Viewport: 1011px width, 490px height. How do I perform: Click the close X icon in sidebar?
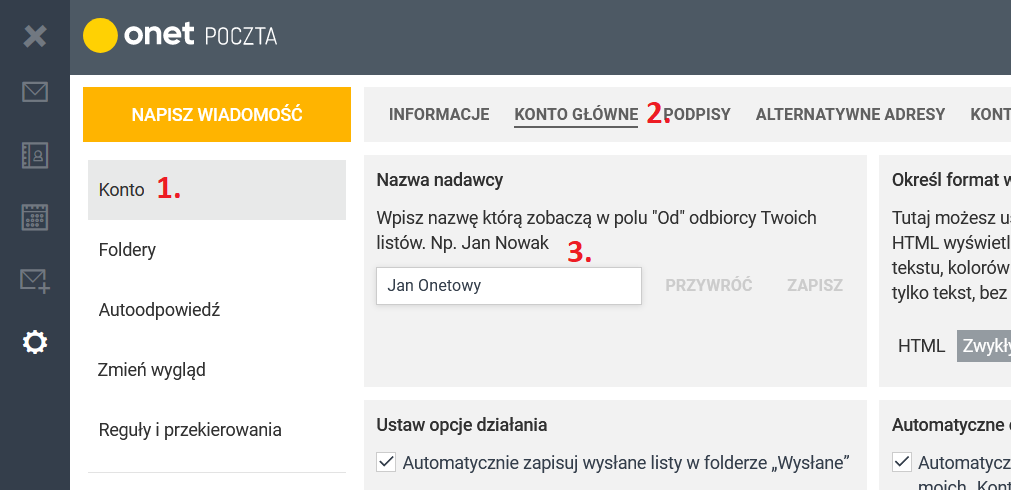pos(35,35)
